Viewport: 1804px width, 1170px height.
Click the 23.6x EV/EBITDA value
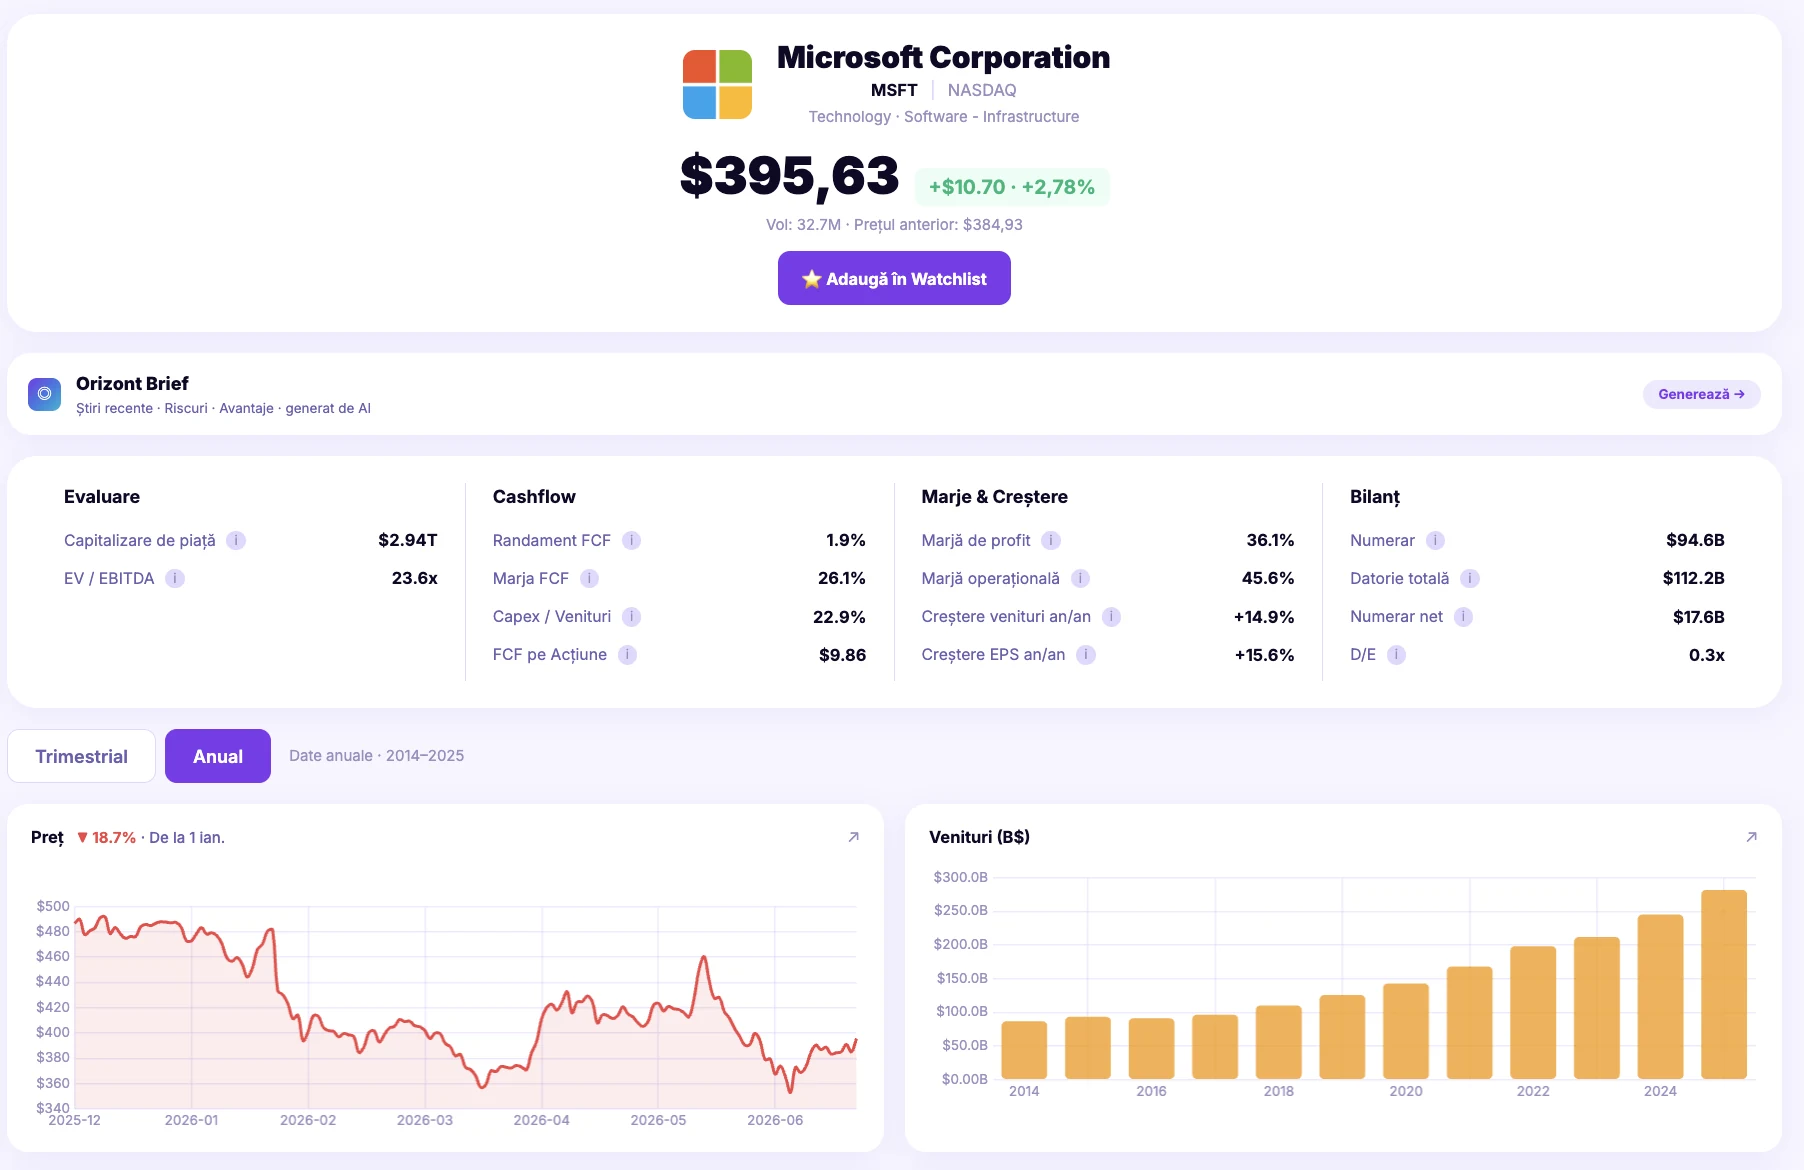(415, 578)
